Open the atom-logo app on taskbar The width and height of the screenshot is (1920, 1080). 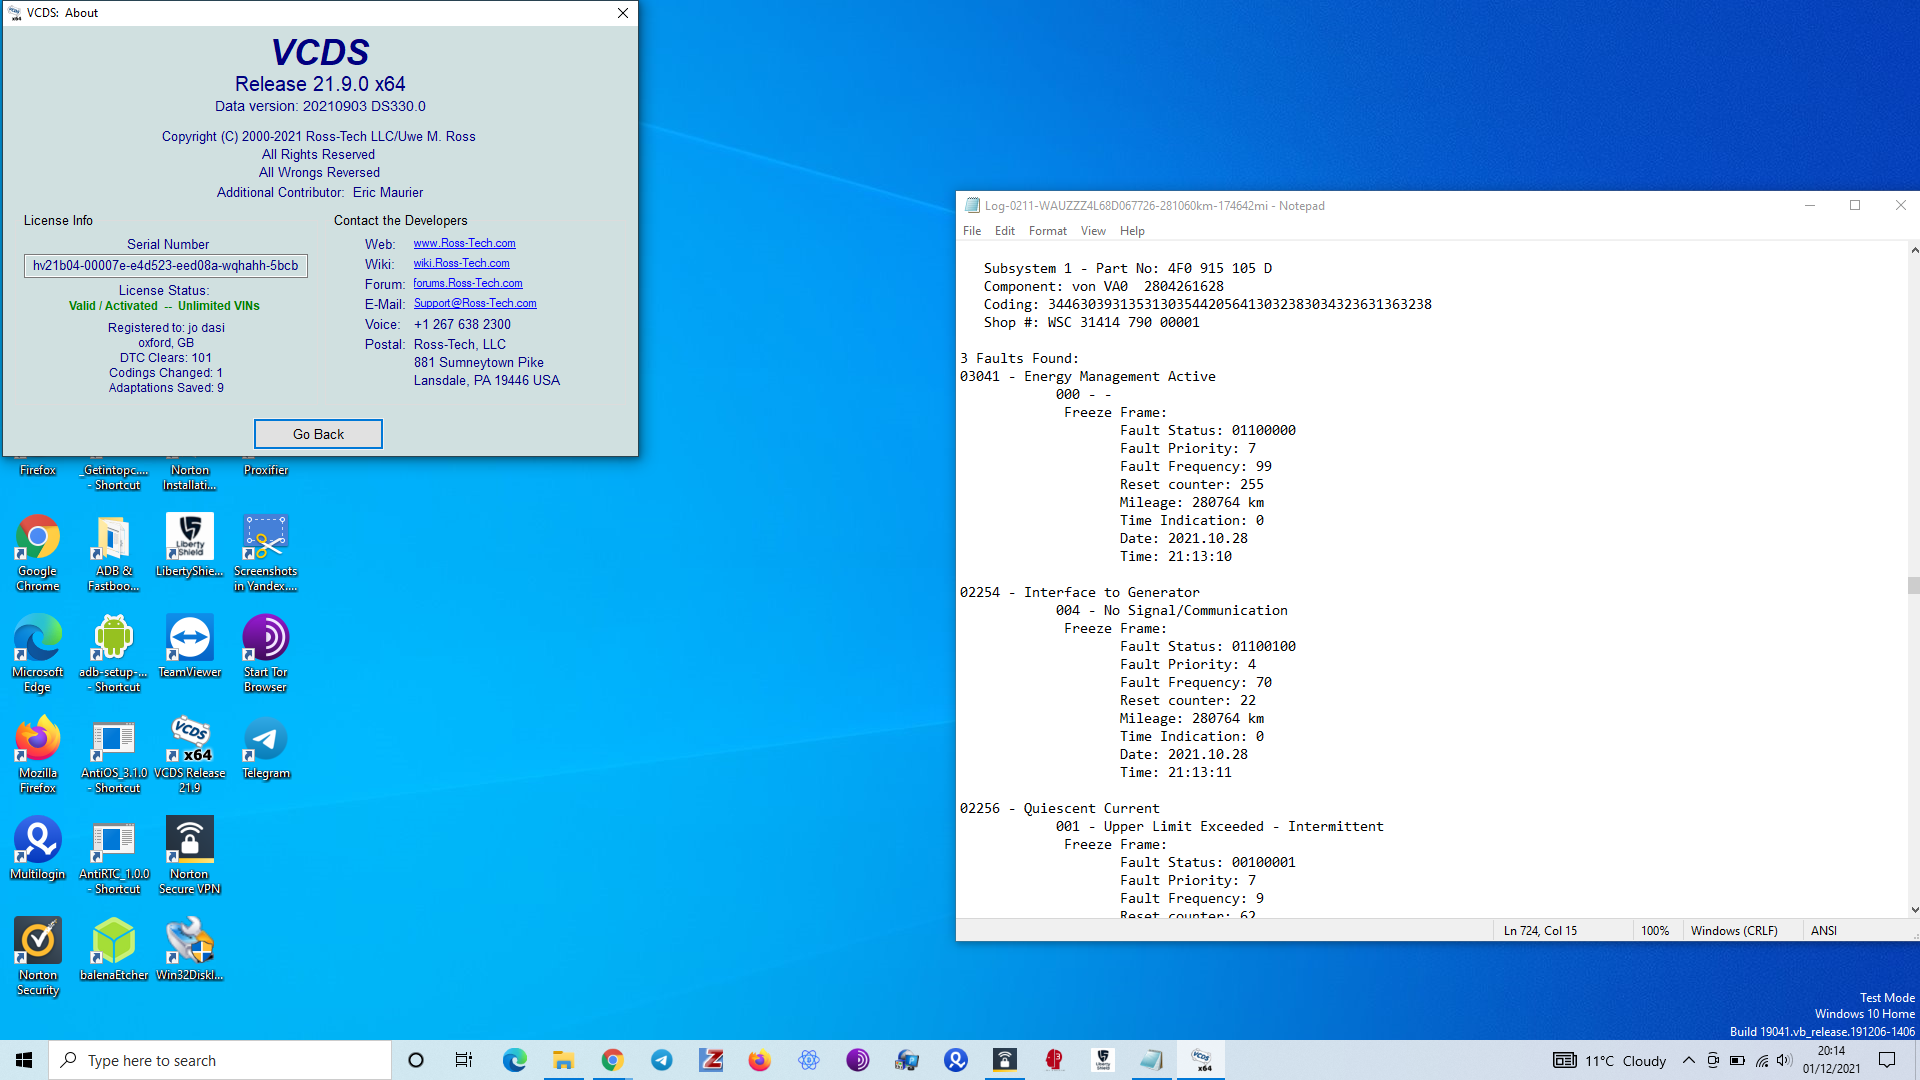809,1060
